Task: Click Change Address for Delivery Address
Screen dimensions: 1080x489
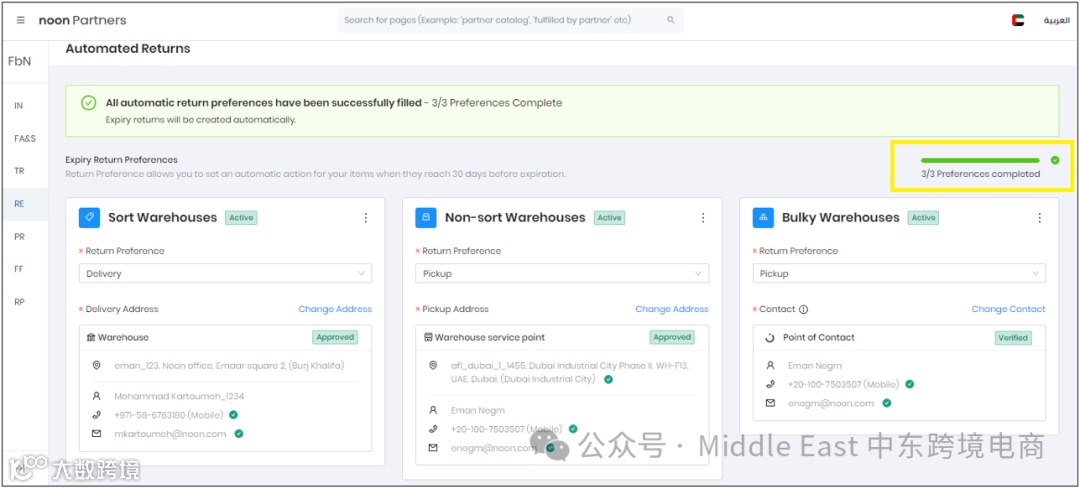Action: coord(335,309)
